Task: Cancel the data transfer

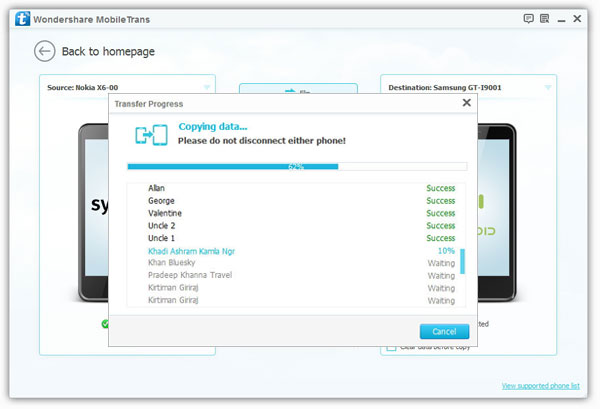Action: (x=444, y=331)
